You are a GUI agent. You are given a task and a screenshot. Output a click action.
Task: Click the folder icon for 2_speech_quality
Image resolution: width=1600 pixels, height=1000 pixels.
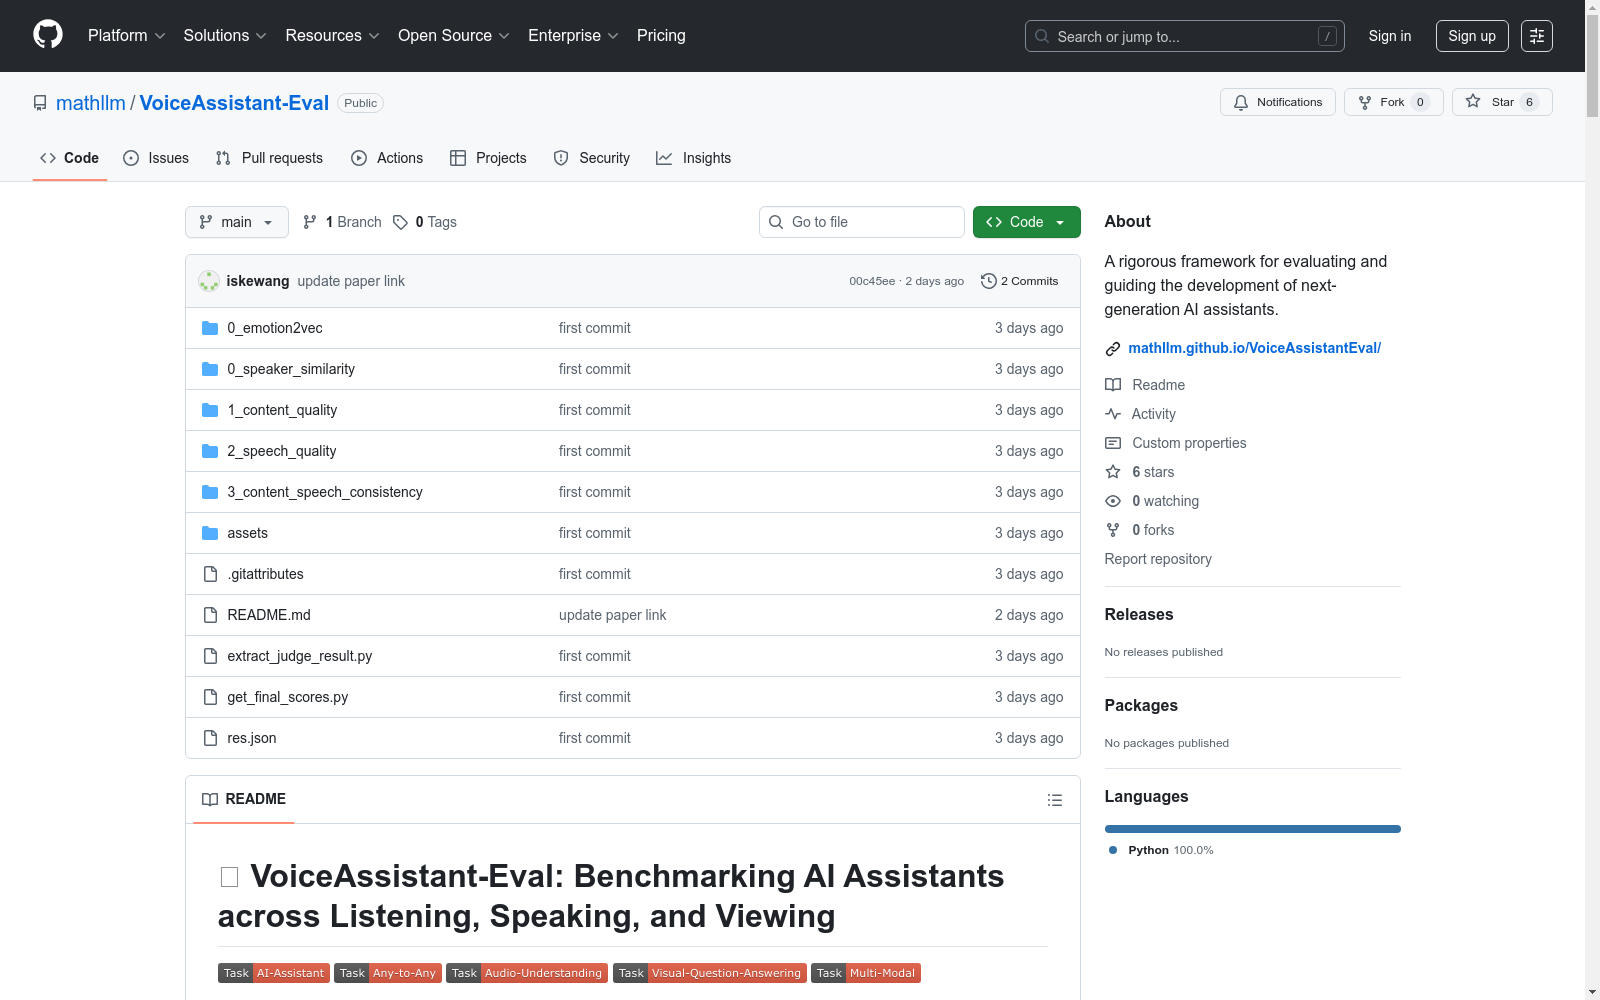click(x=210, y=451)
